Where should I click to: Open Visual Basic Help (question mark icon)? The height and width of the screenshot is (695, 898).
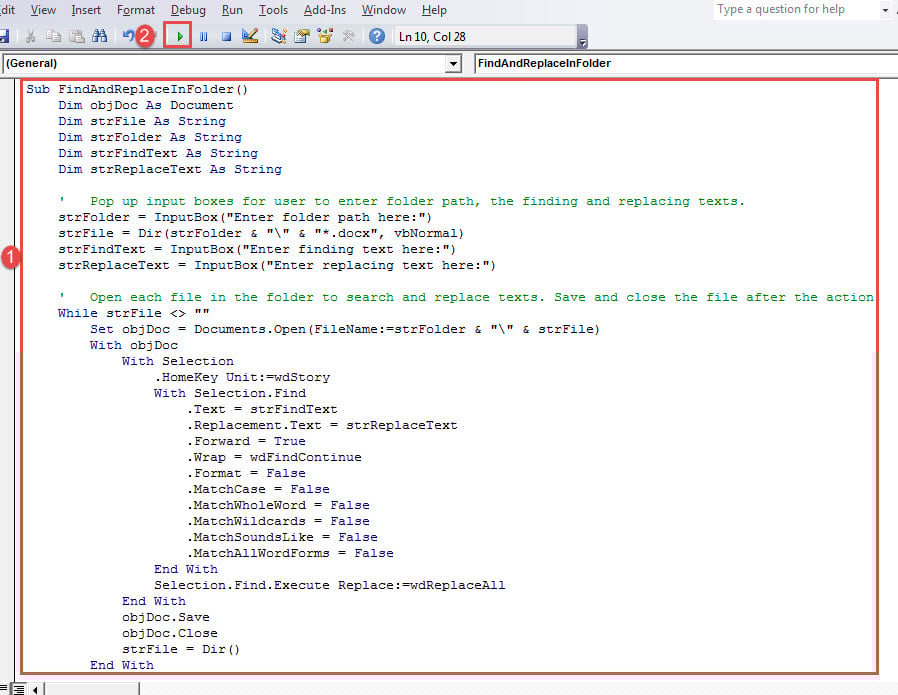click(377, 37)
